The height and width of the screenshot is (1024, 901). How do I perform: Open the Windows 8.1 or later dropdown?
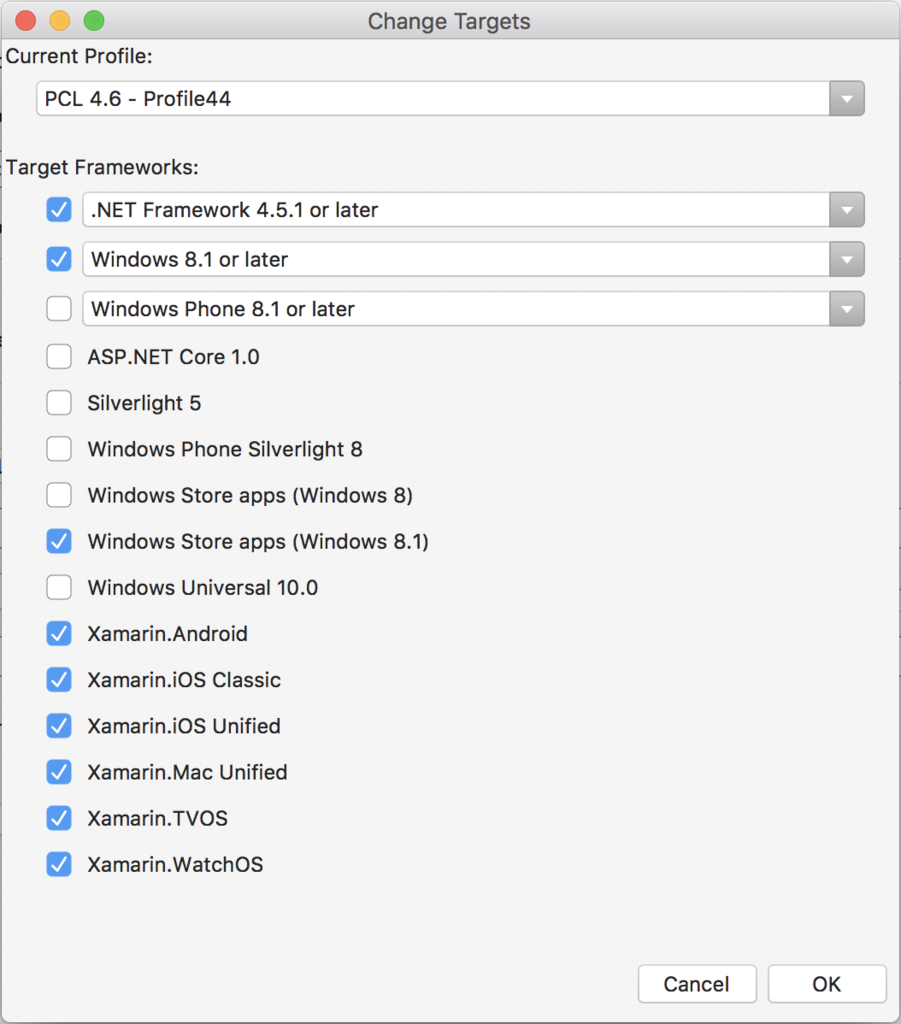(473, 259)
